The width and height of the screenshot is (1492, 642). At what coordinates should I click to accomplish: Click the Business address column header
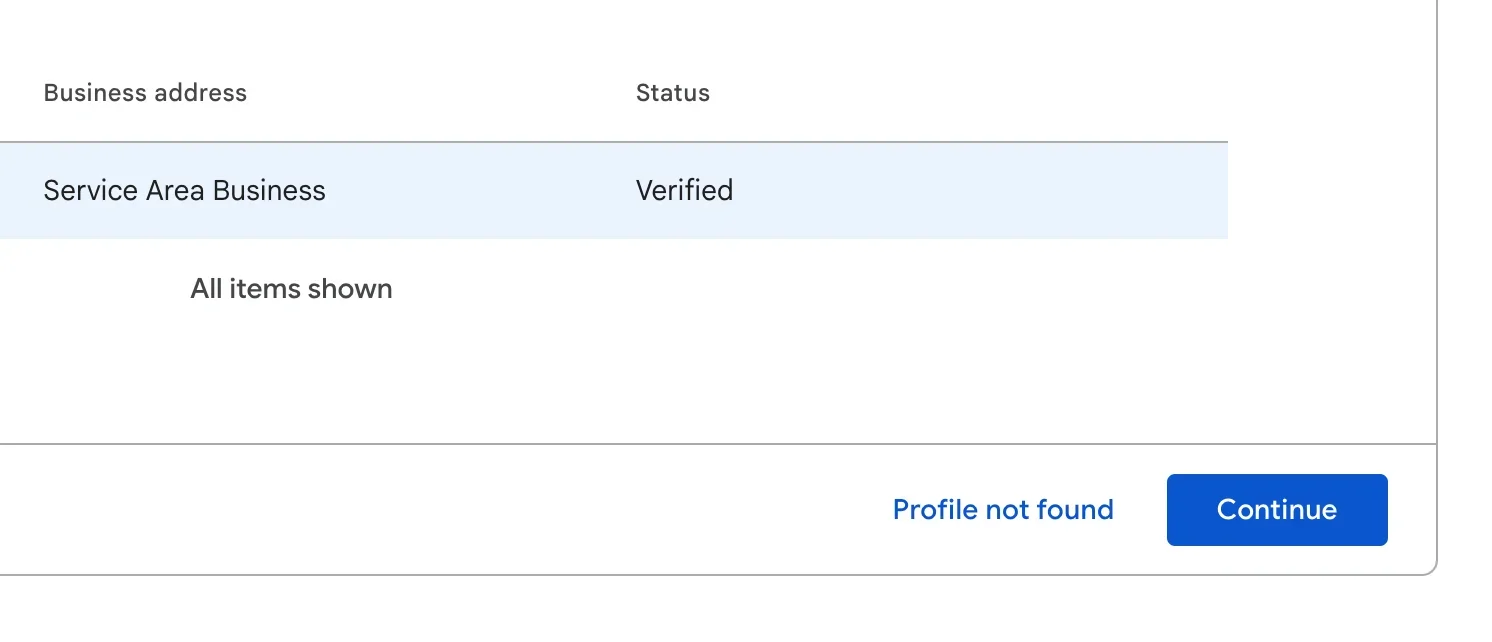point(145,92)
